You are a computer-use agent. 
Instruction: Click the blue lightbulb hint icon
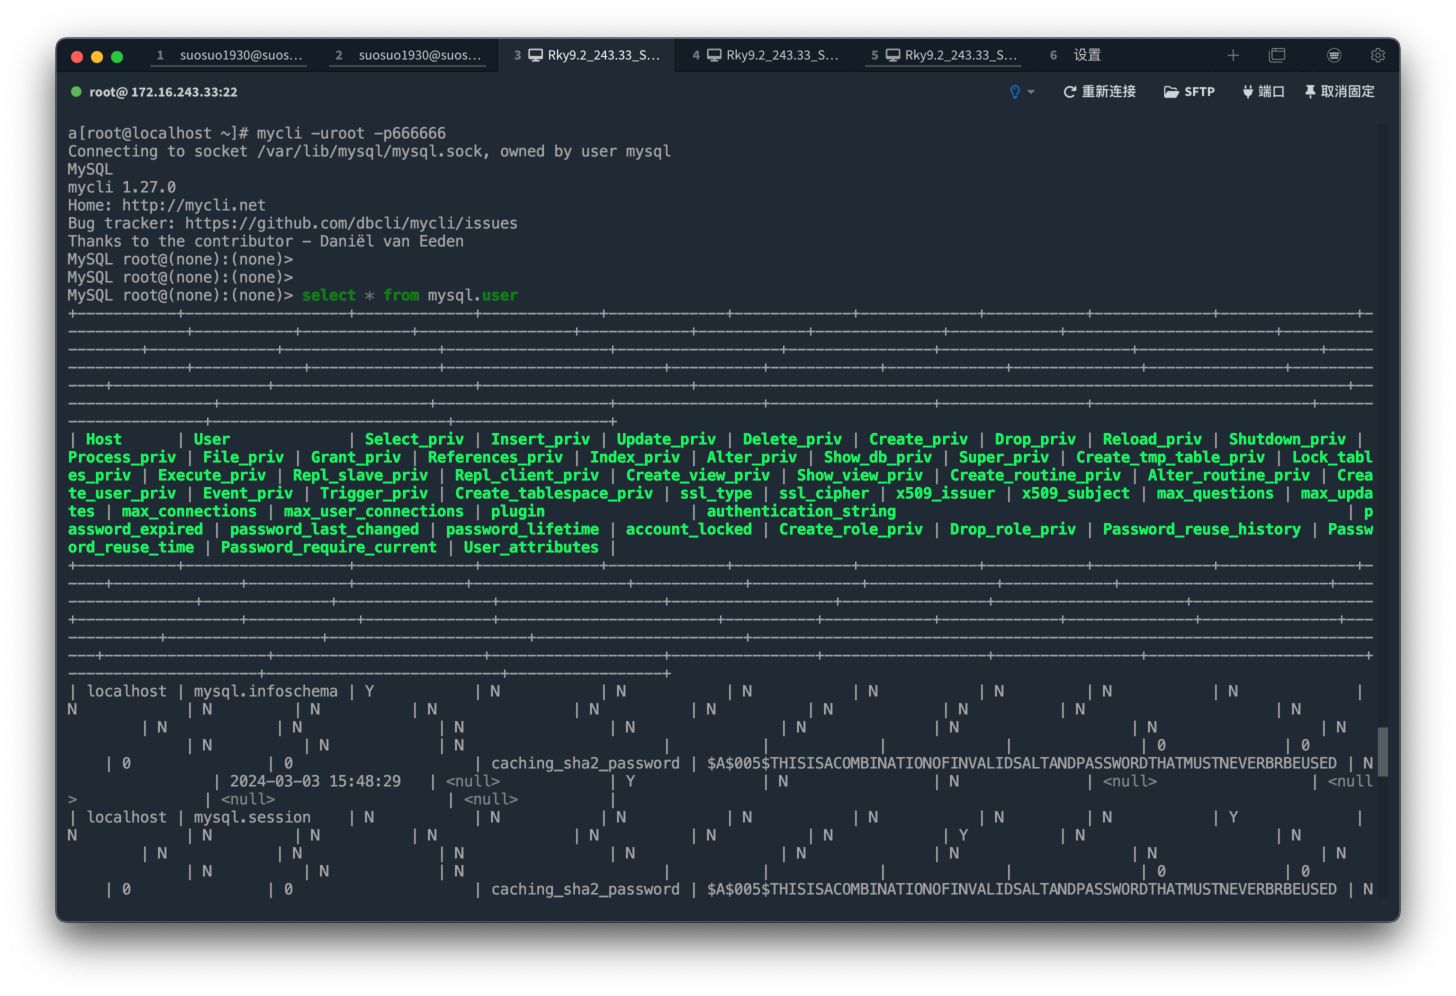pos(1015,92)
